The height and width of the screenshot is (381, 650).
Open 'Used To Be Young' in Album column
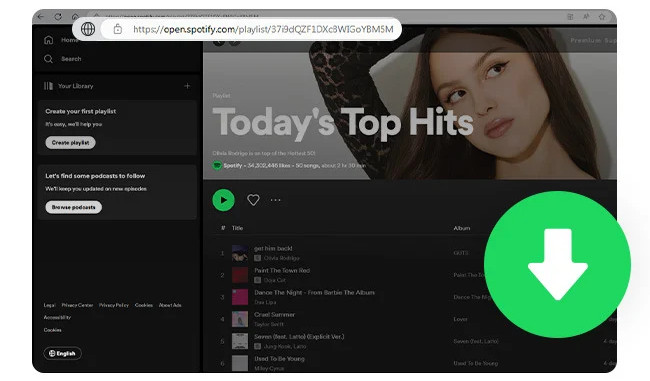point(475,363)
